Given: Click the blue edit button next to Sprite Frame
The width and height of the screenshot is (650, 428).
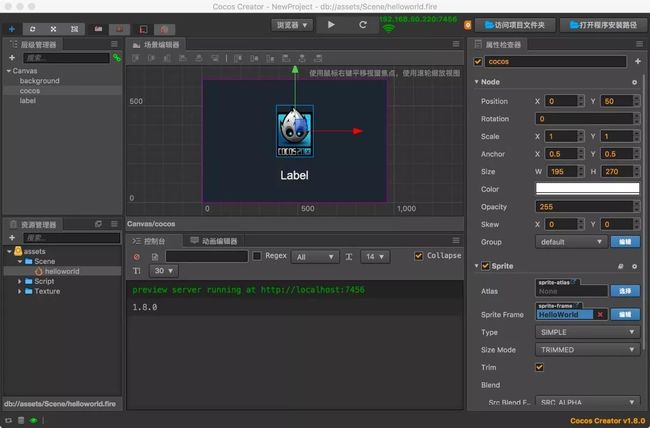Looking at the screenshot, I should click(x=625, y=315).
